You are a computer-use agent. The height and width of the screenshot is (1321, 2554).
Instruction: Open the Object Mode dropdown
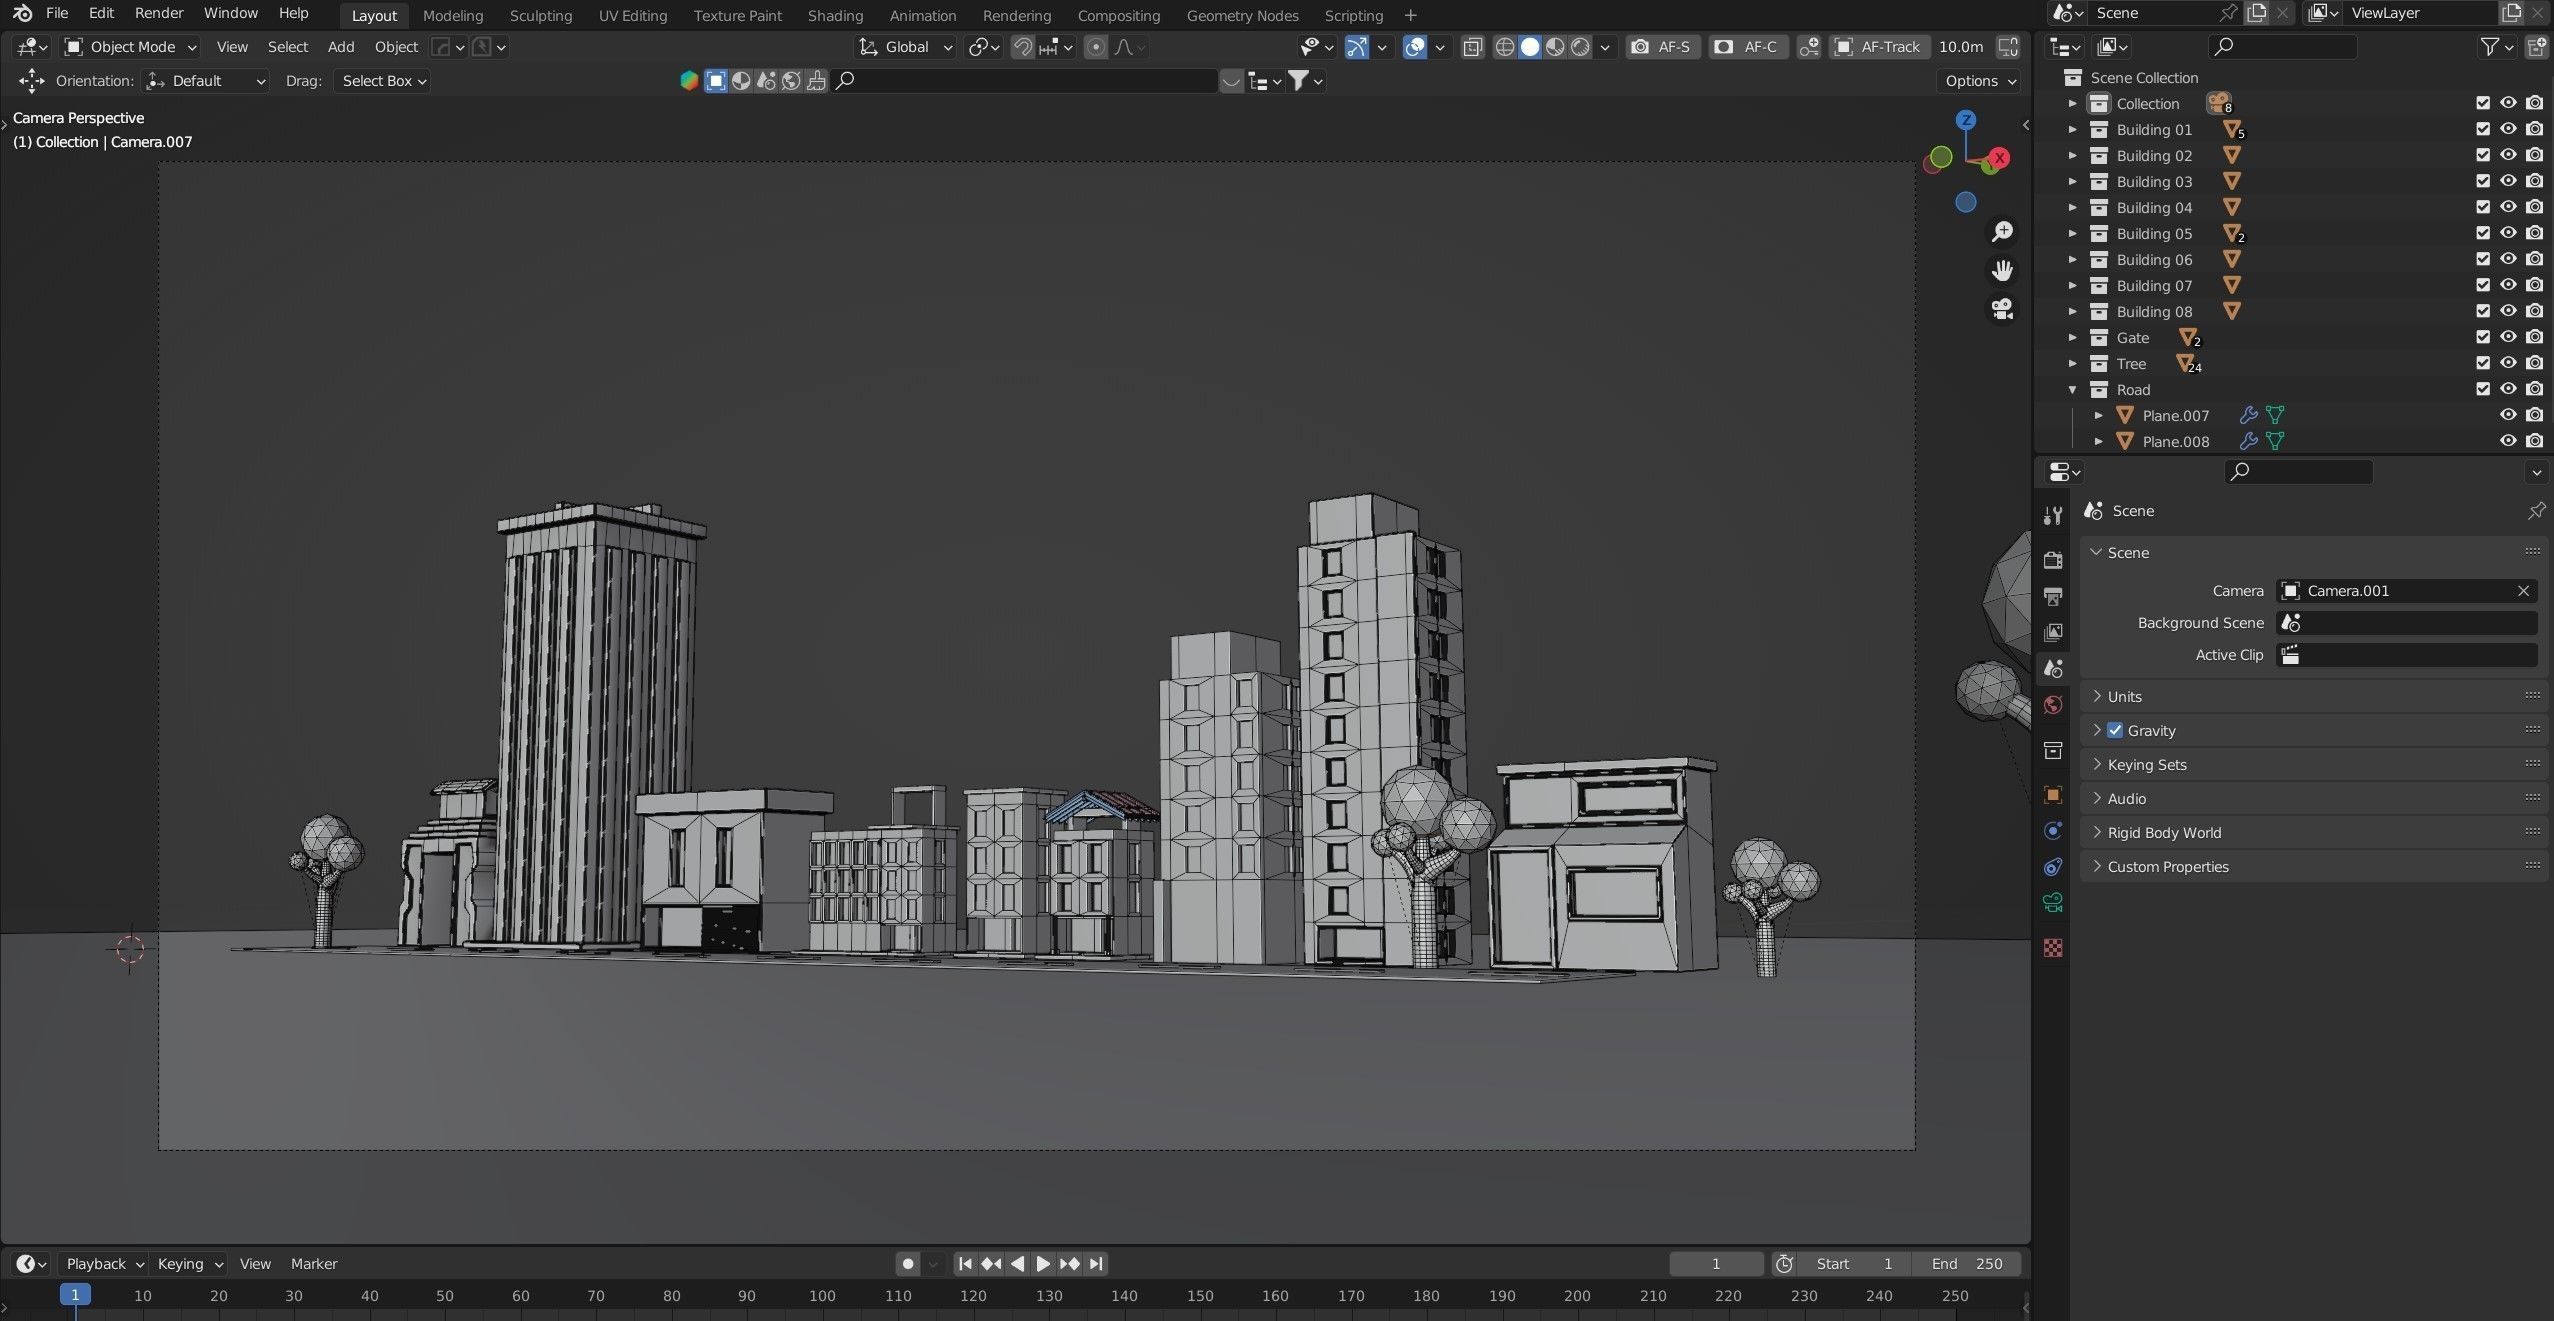click(x=130, y=47)
